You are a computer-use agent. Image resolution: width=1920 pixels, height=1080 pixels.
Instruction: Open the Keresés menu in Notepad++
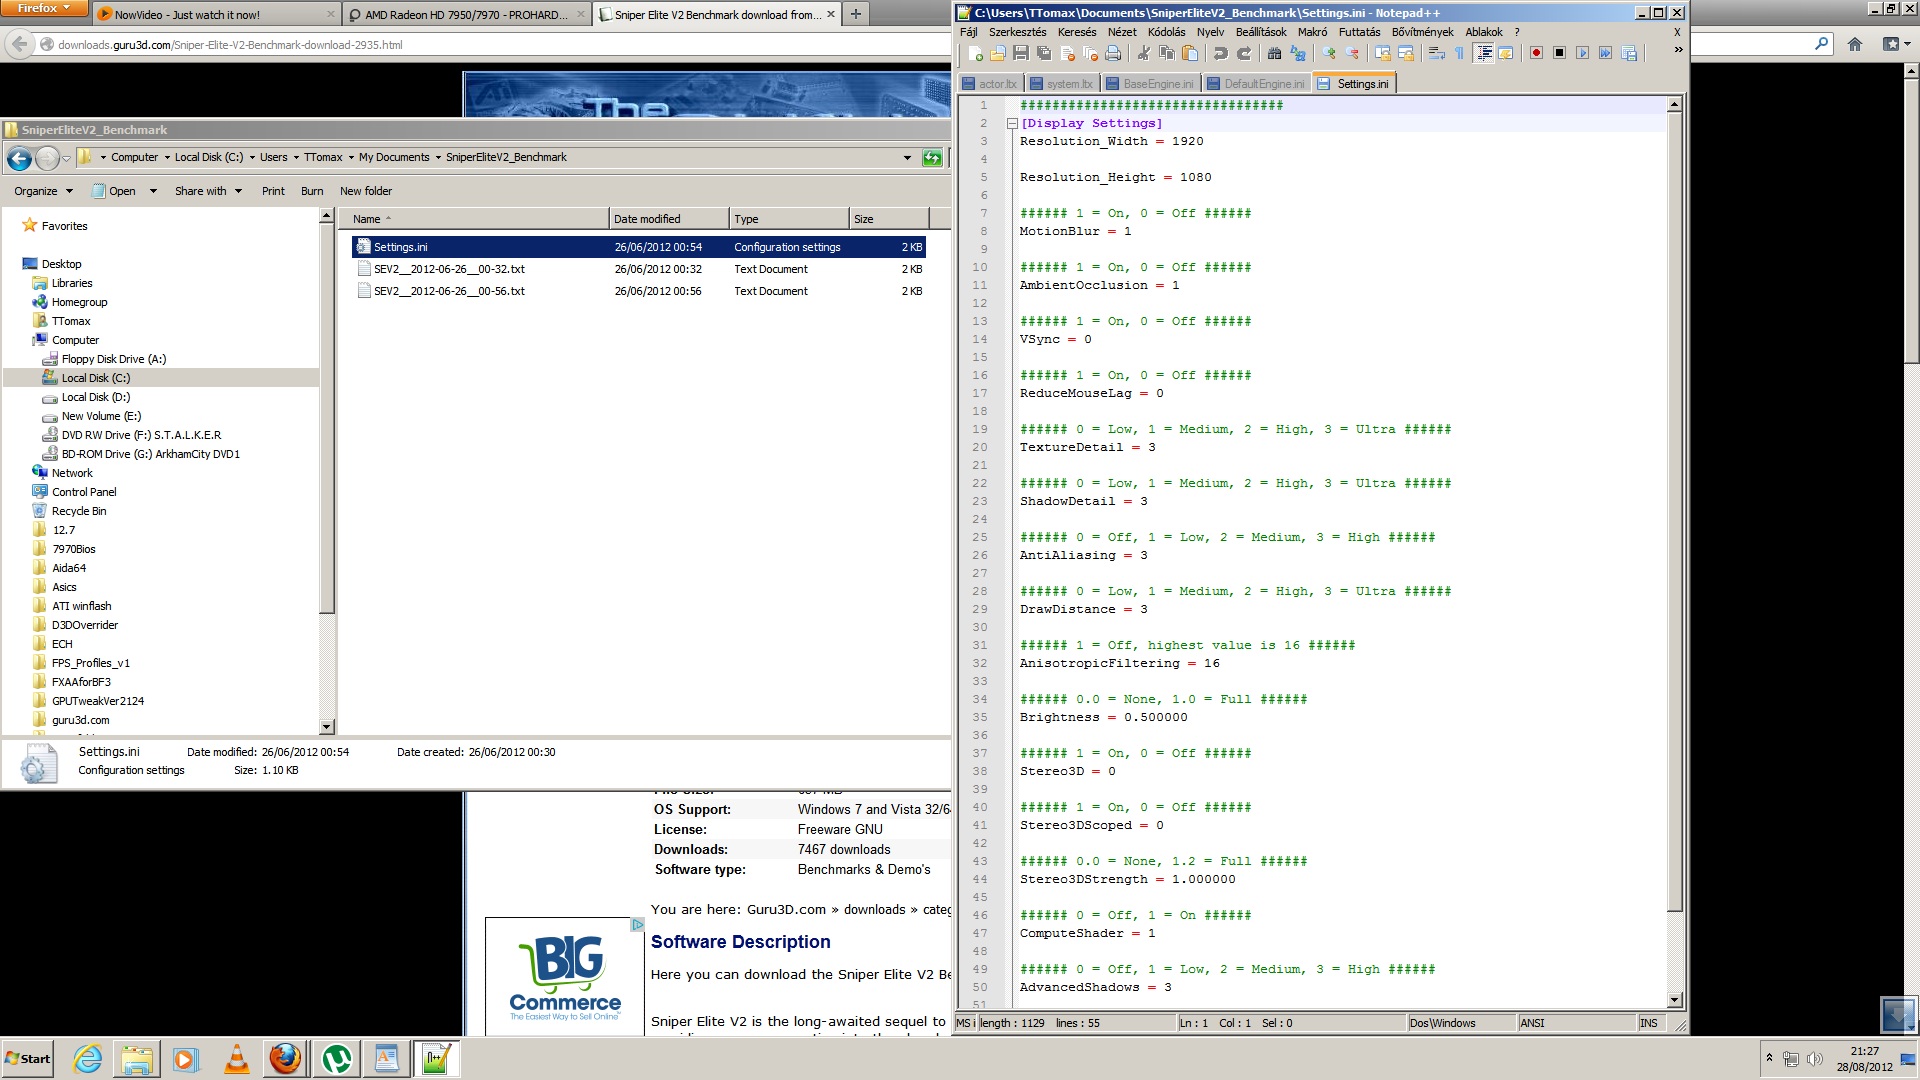pos(1076,32)
